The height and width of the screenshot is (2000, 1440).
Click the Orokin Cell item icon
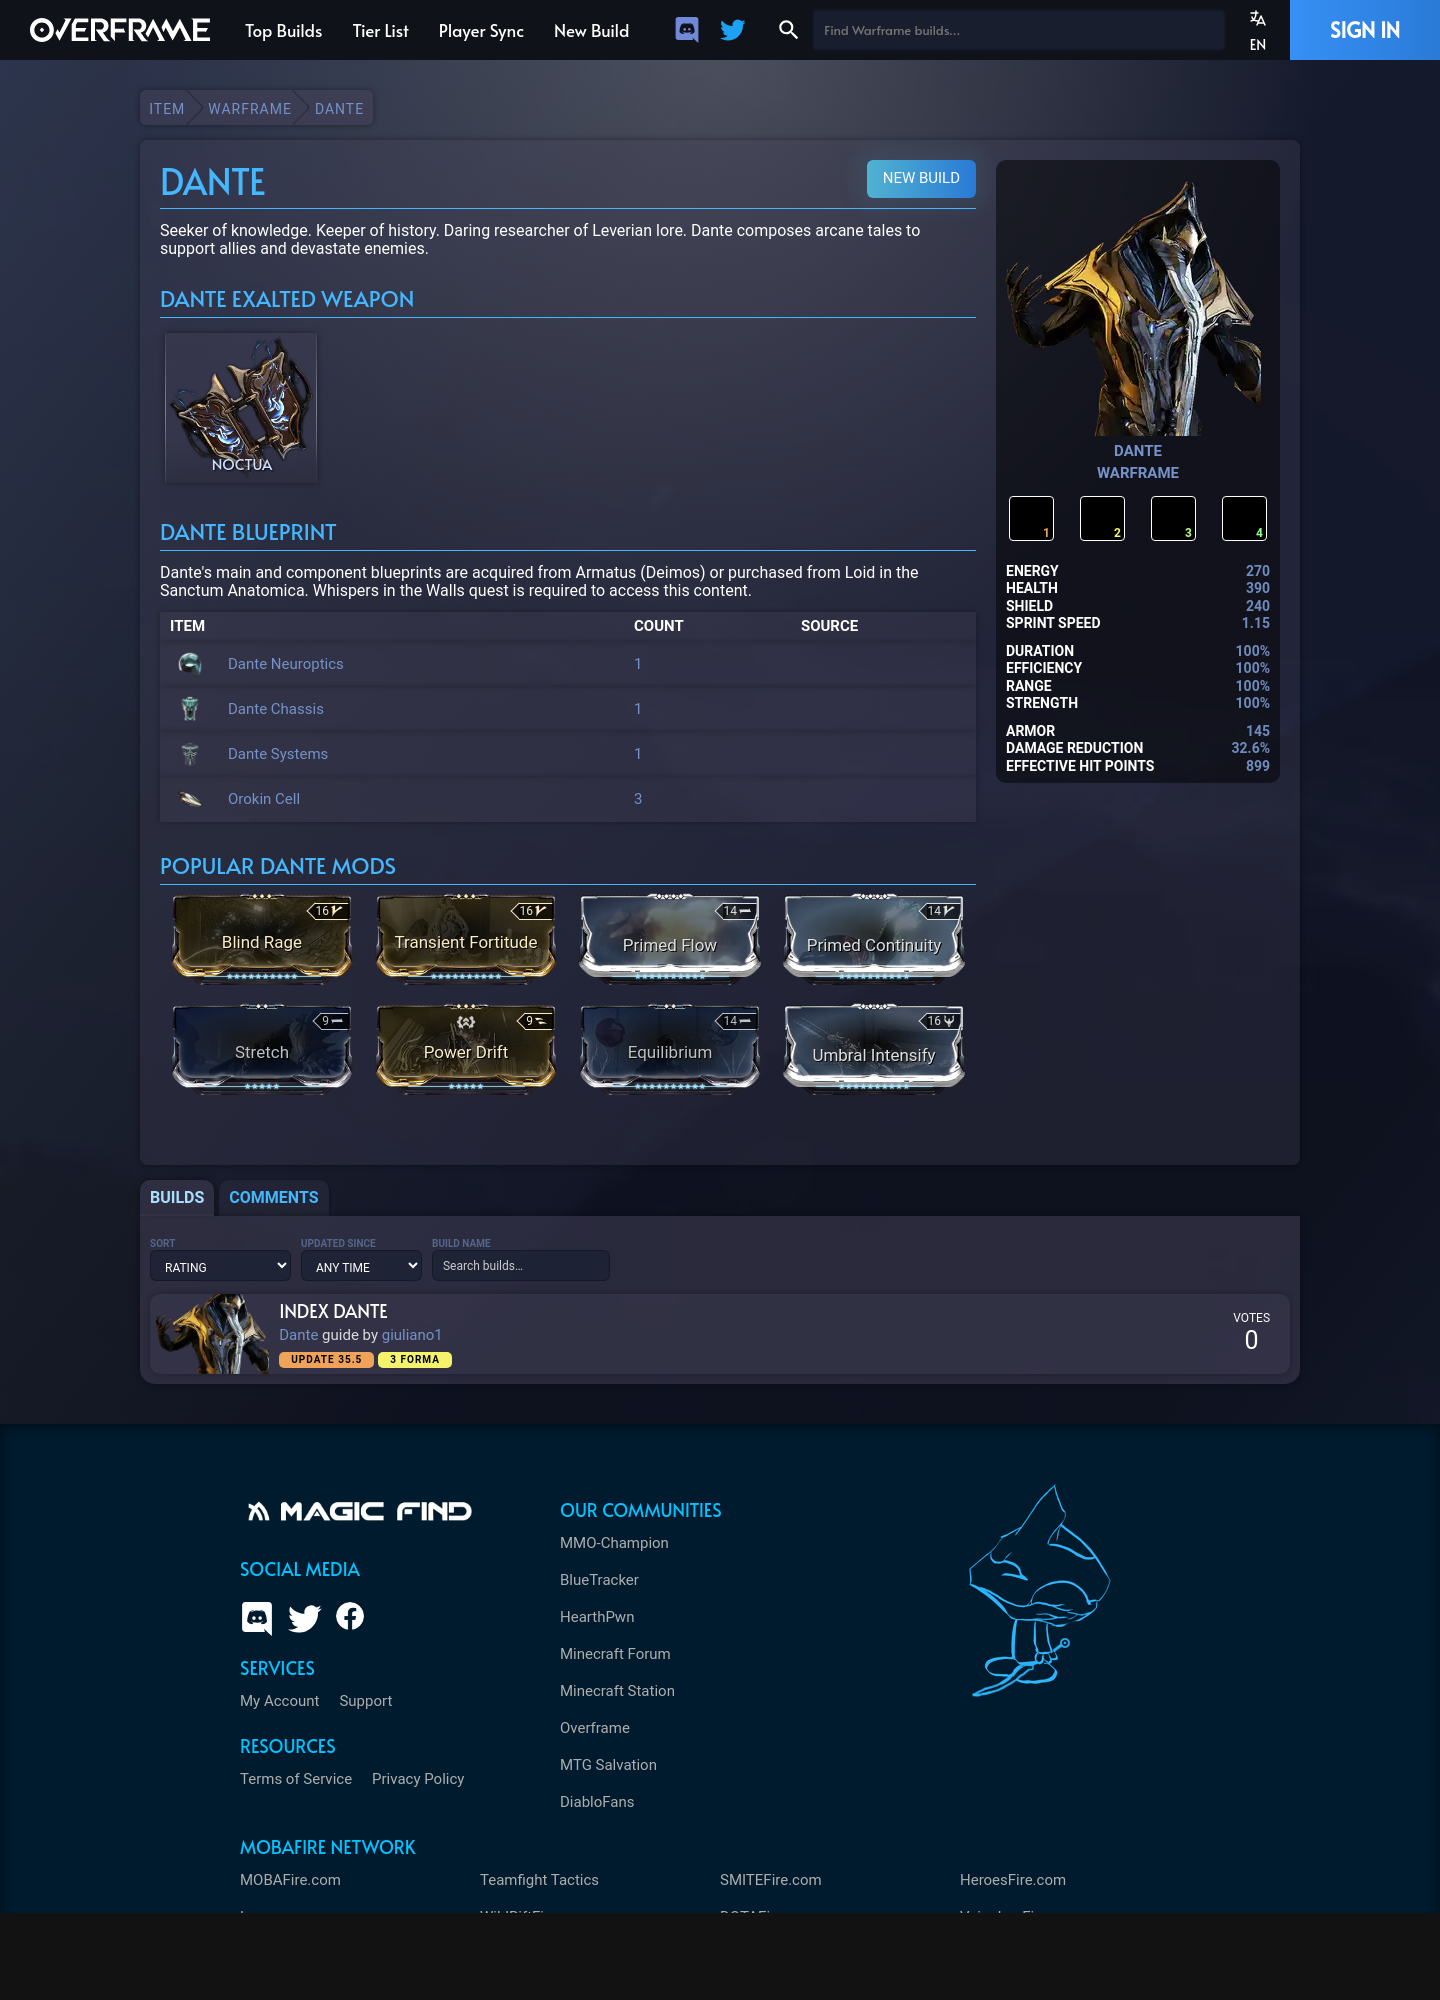point(190,798)
